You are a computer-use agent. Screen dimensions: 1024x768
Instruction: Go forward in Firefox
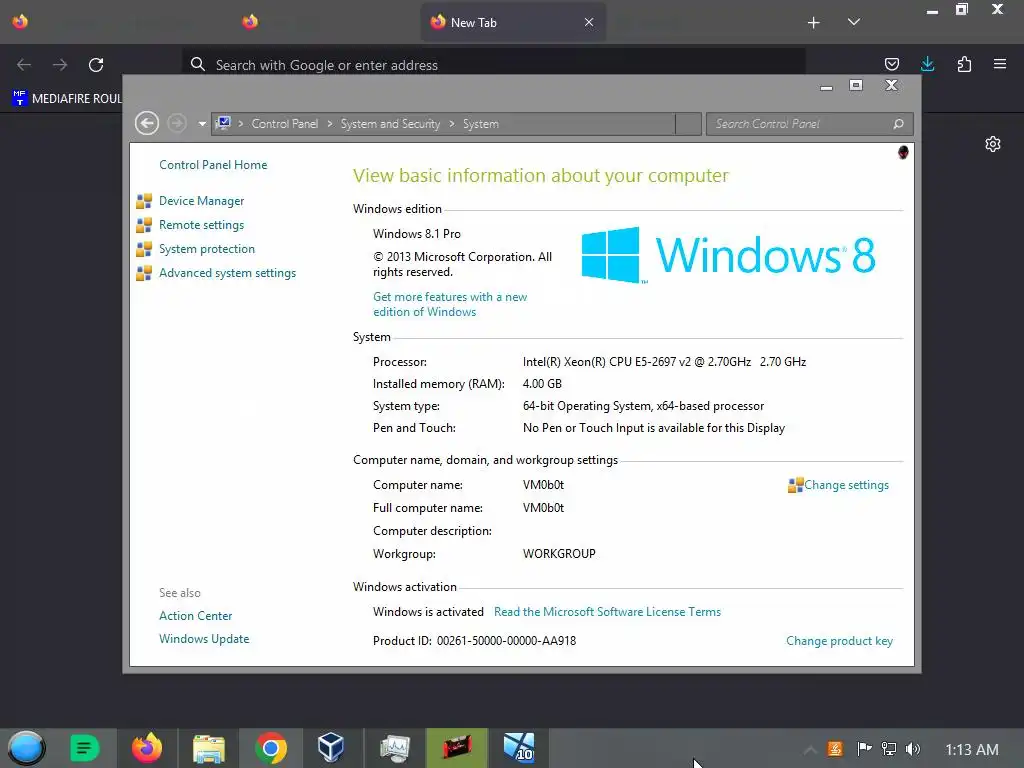[x=60, y=65]
